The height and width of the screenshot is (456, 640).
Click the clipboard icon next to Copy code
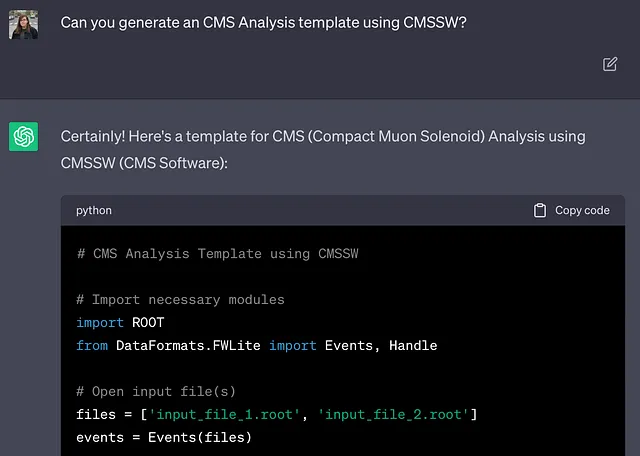(x=540, y=210)
